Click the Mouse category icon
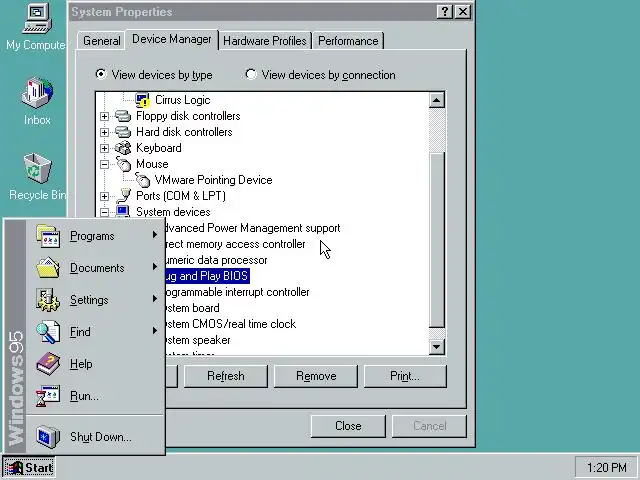The width and height of the screenshot is (640, 480). pos(123,164)
